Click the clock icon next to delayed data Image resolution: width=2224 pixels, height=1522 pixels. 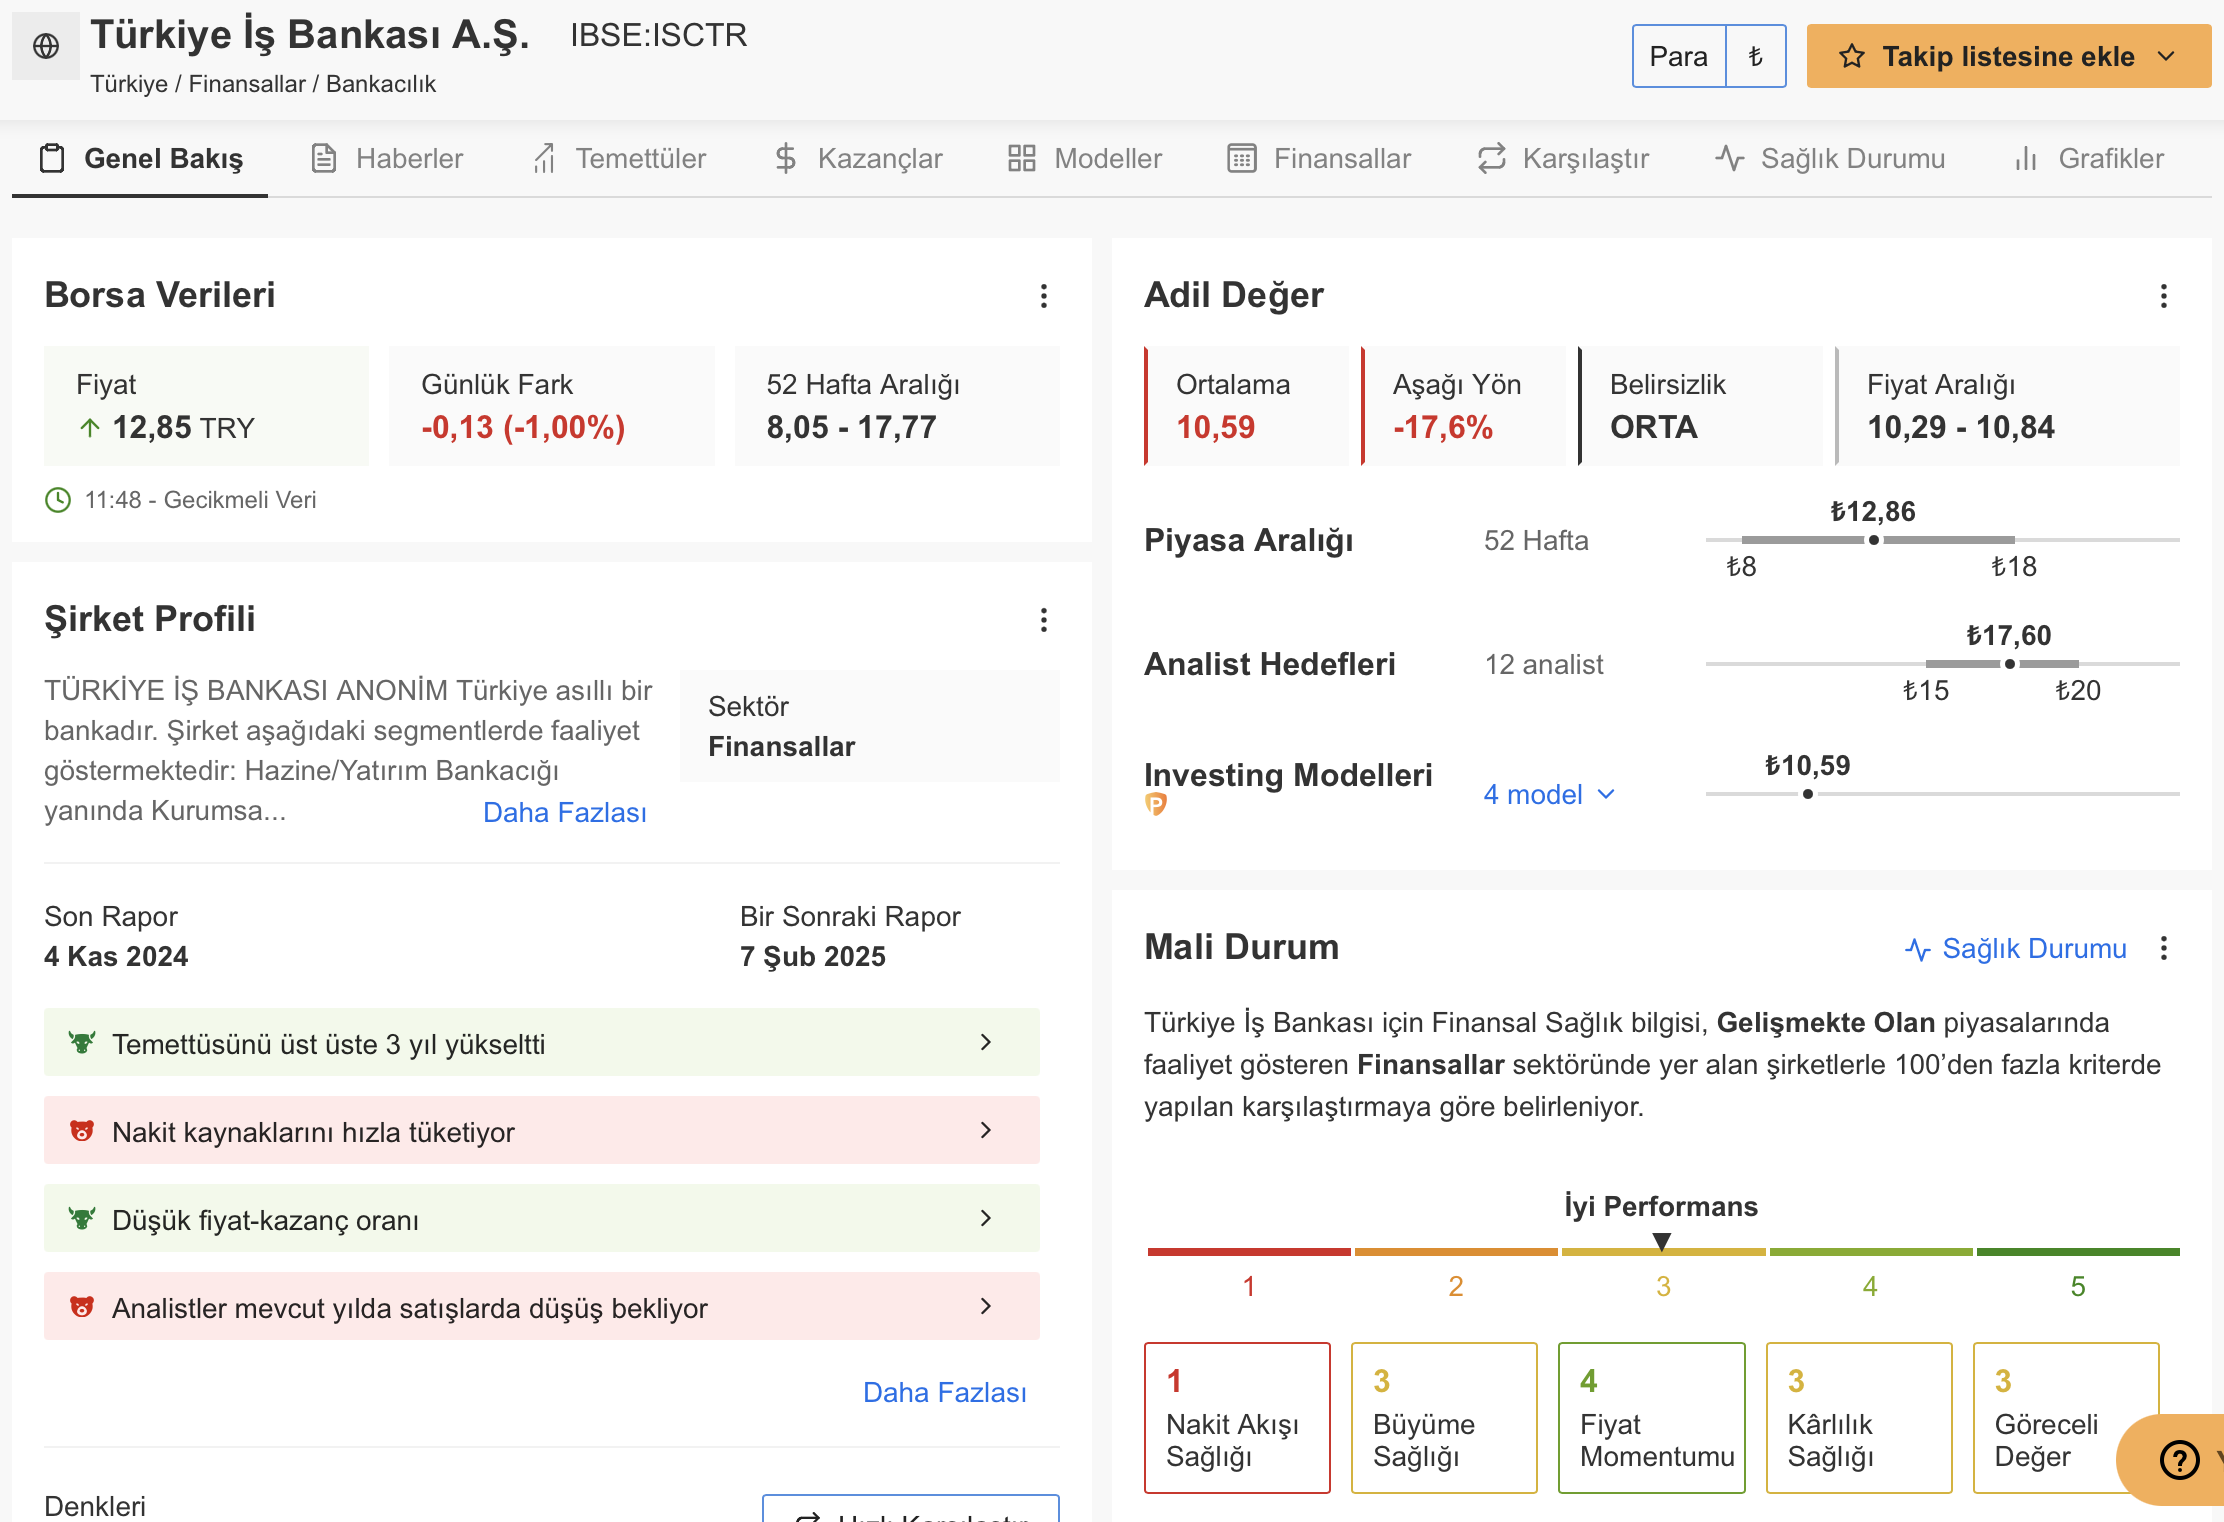pyautogui.click(x=58, y=500)
